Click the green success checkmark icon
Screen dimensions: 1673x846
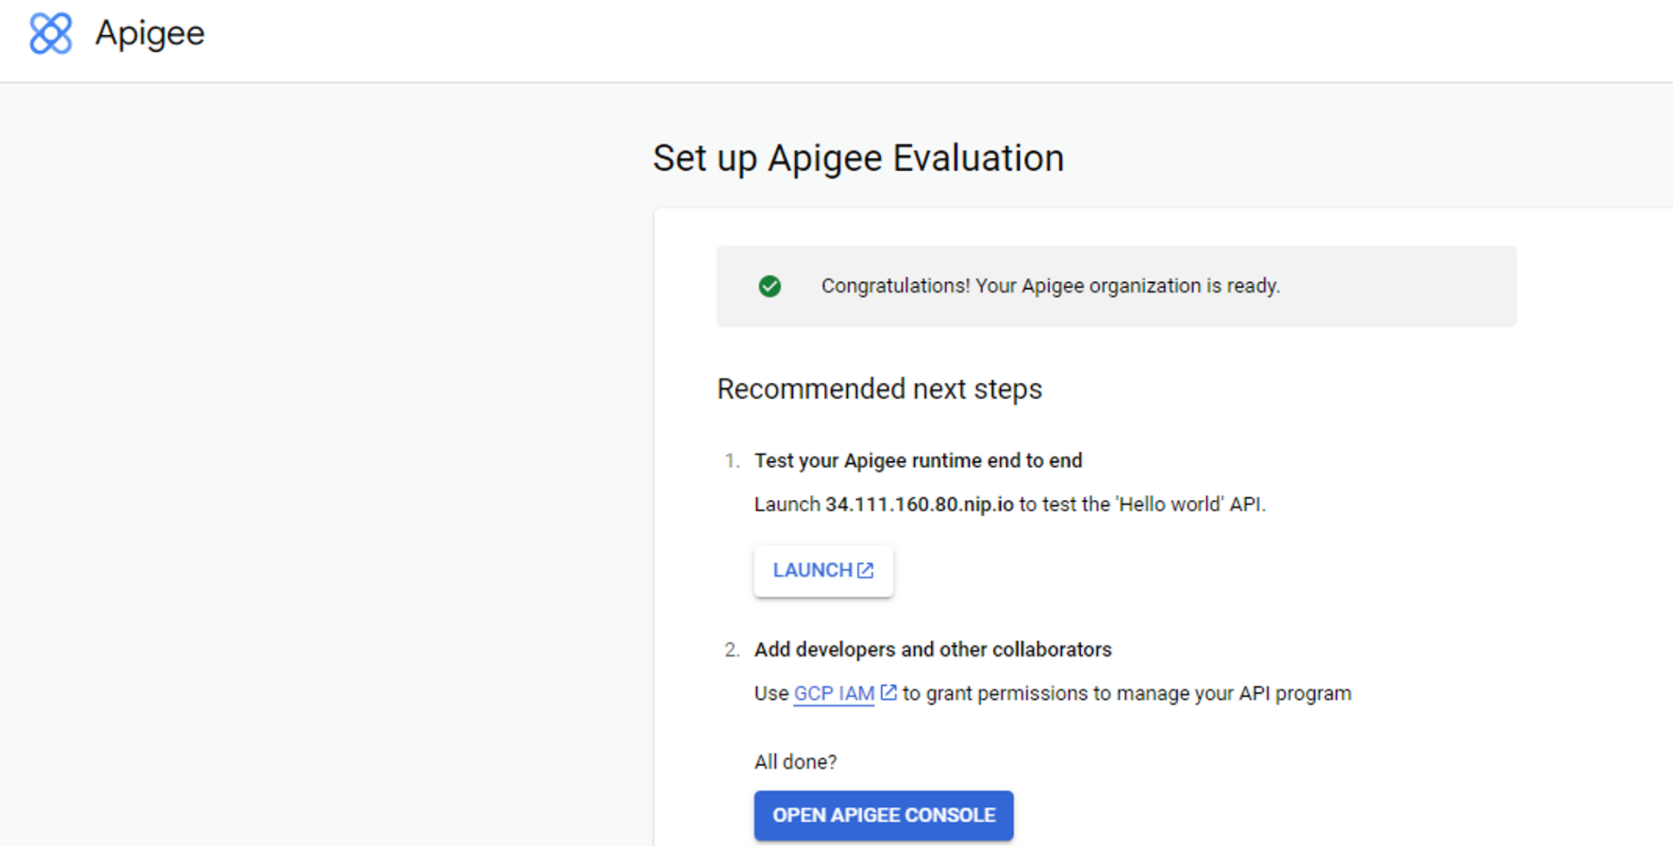tap(769, 287)
